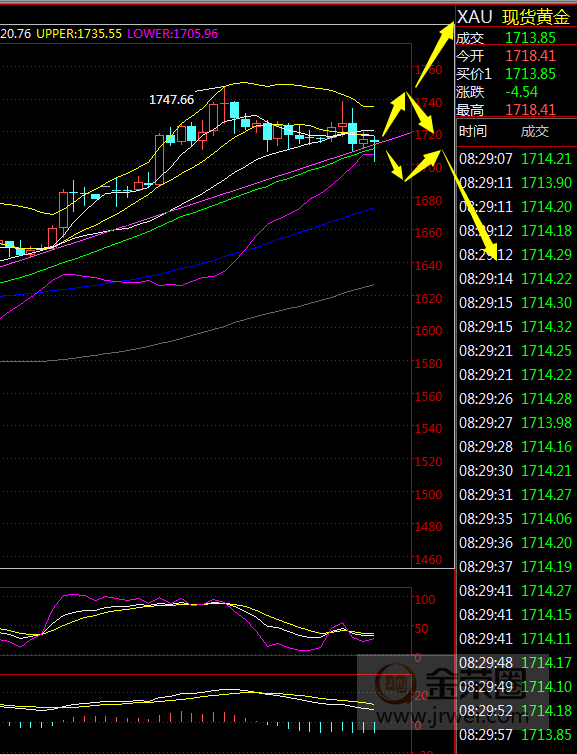Click the XAU 现货黄金 instrument title
Image resolution: width=577 pixels, height=754 pixels.
(514, 17)
